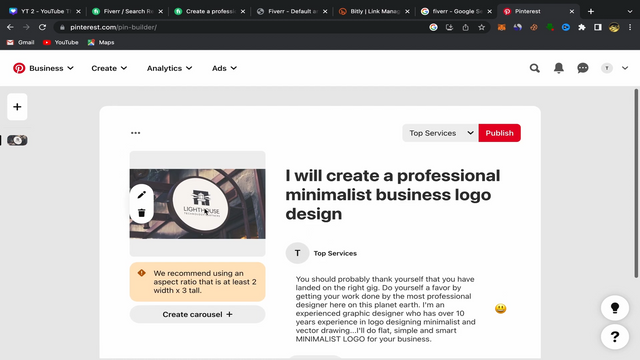Screen dimensions: 640x360
Task: Click the browser forward arrow
Action: coord(26,27)
